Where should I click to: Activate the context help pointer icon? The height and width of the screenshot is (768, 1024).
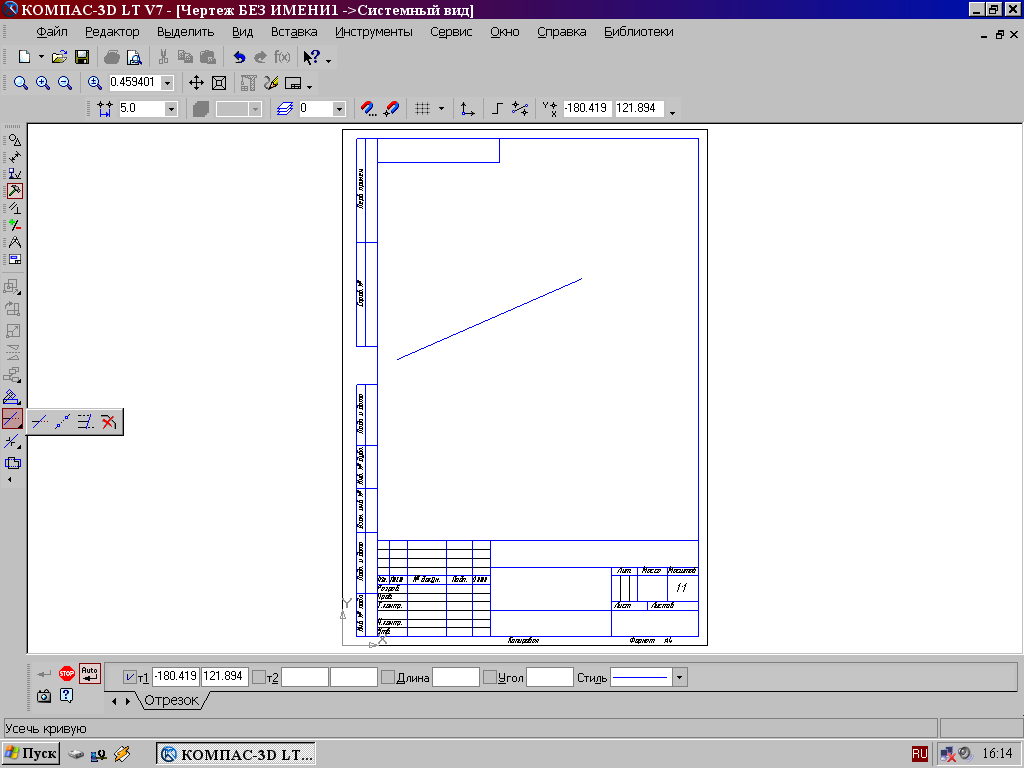[312, 57]
